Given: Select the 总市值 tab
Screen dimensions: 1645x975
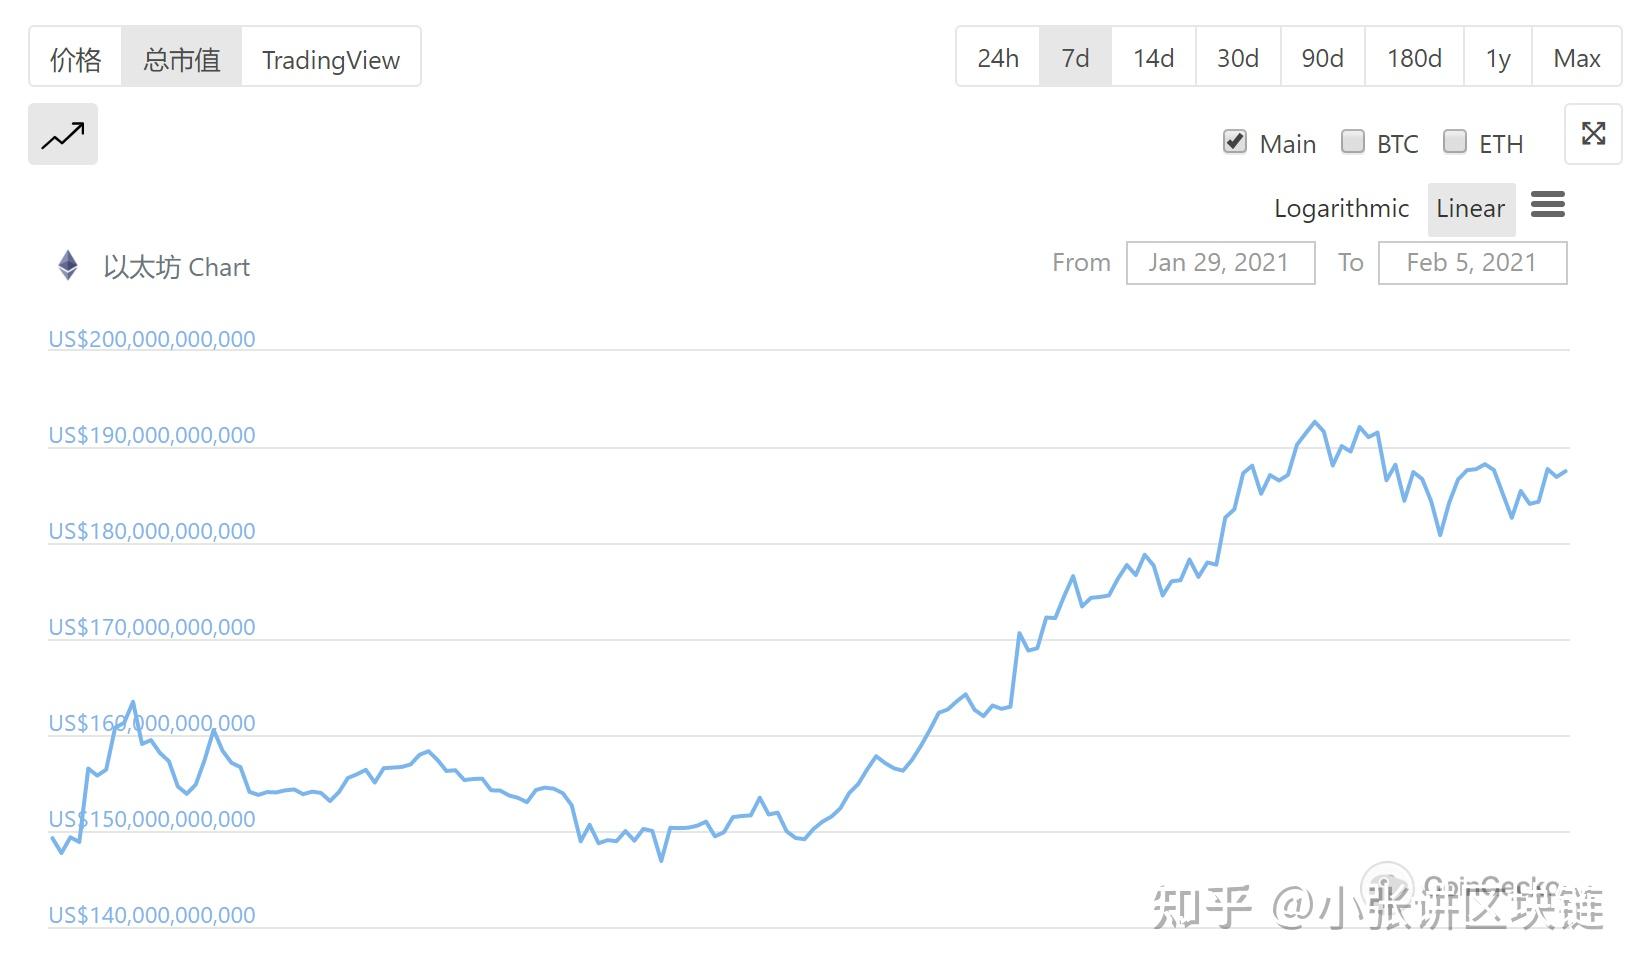Looking at the screenshot, I should coord(182,58).
